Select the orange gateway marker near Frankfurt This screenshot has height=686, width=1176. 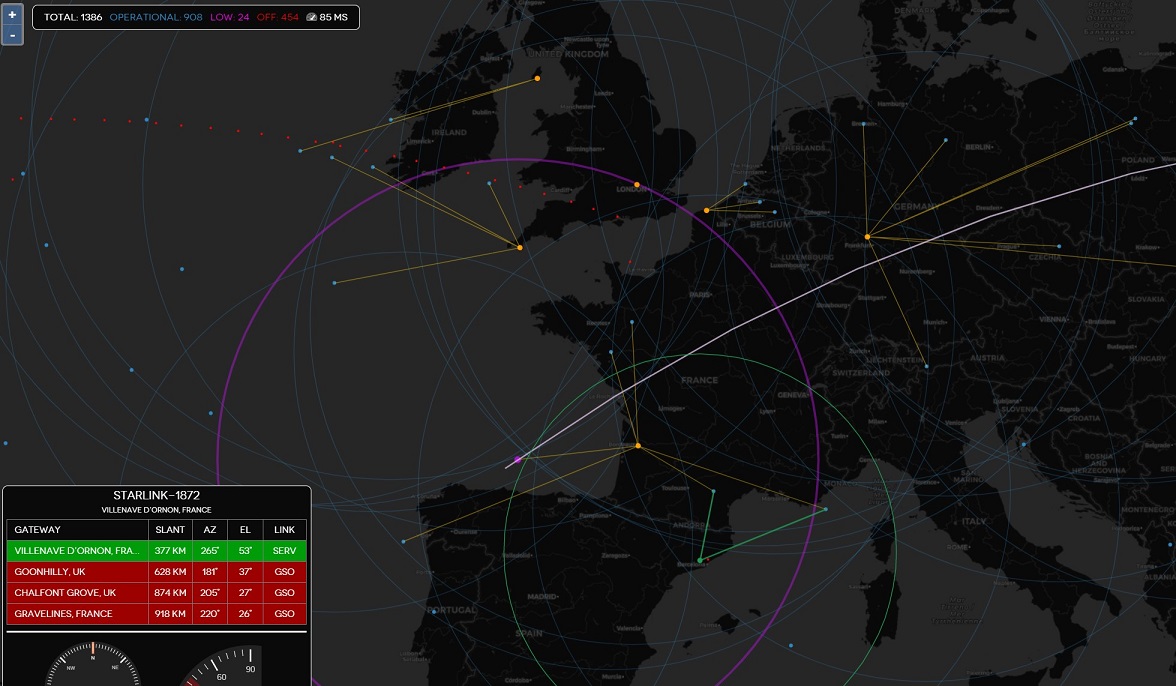[x=867, y=237]
